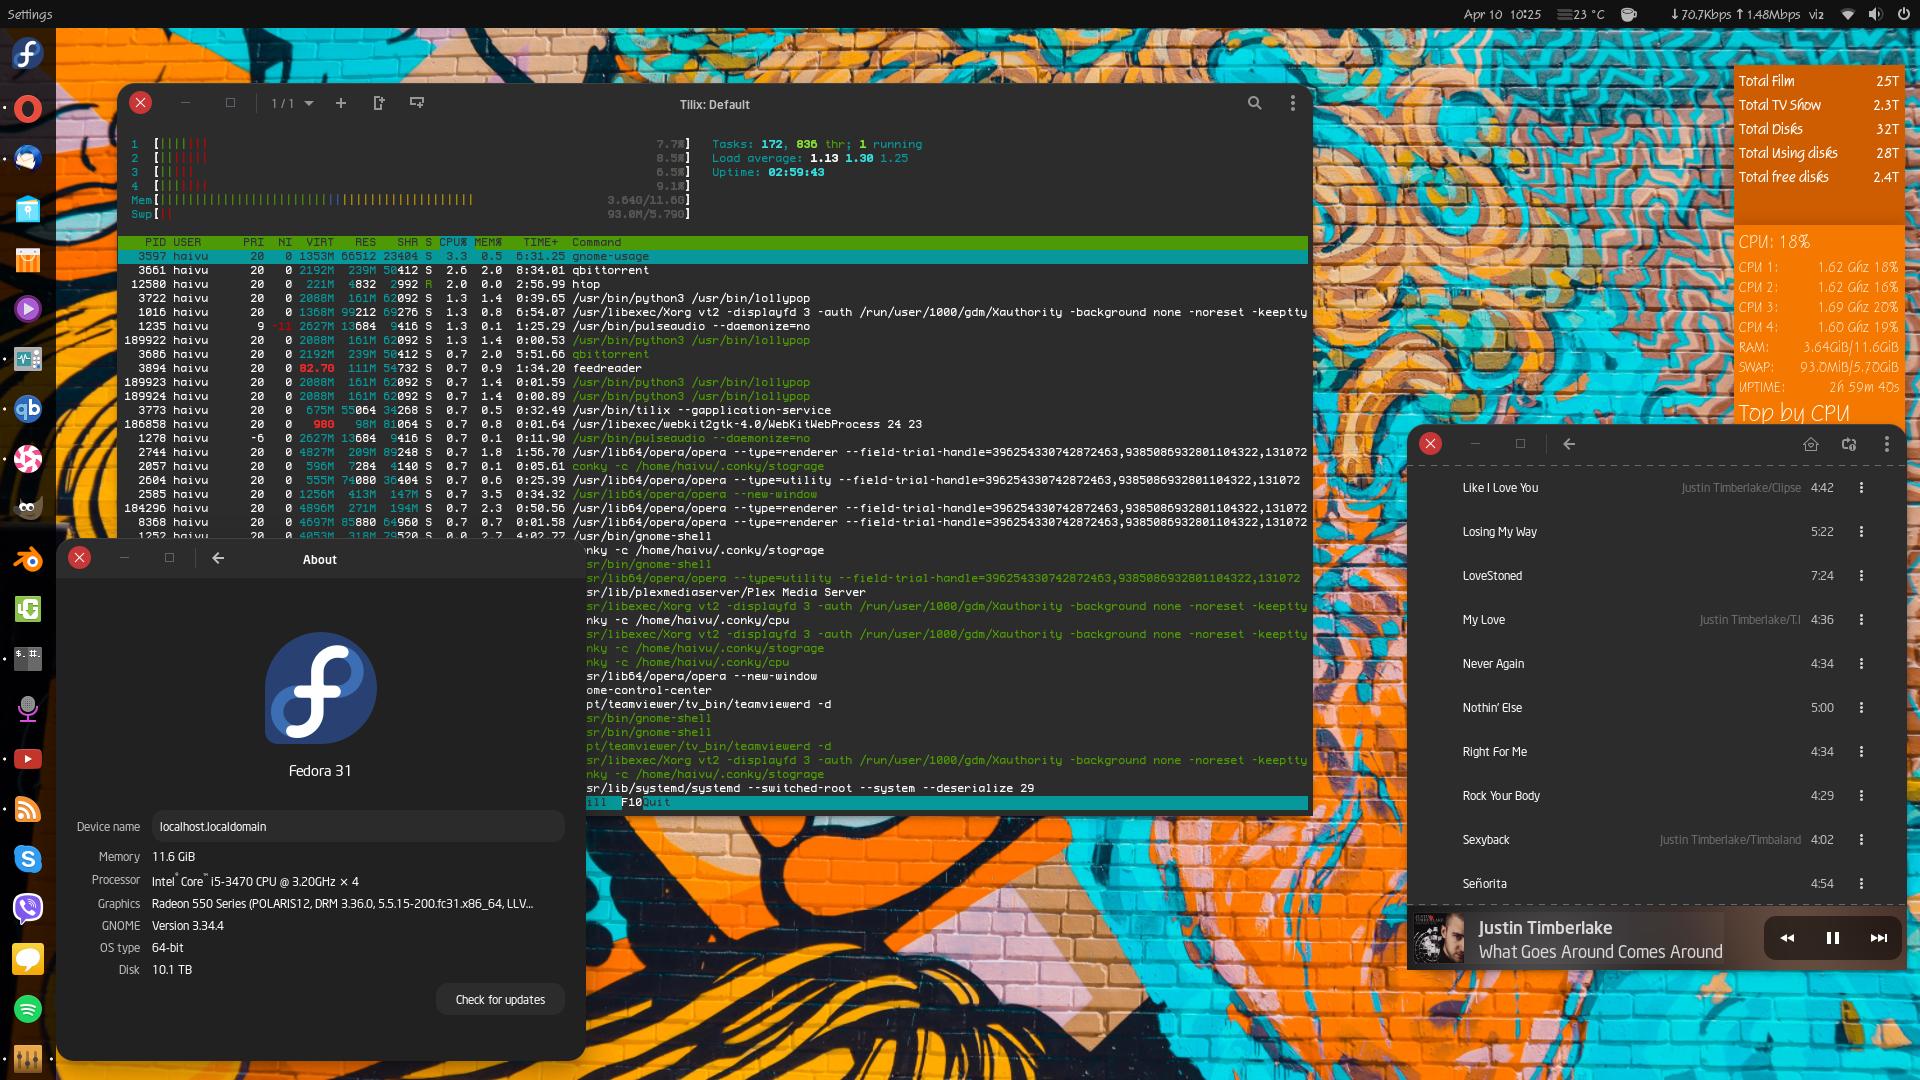
Task: Open the Lollypop pinwheel dock icon
Action: tap(28, 459)
